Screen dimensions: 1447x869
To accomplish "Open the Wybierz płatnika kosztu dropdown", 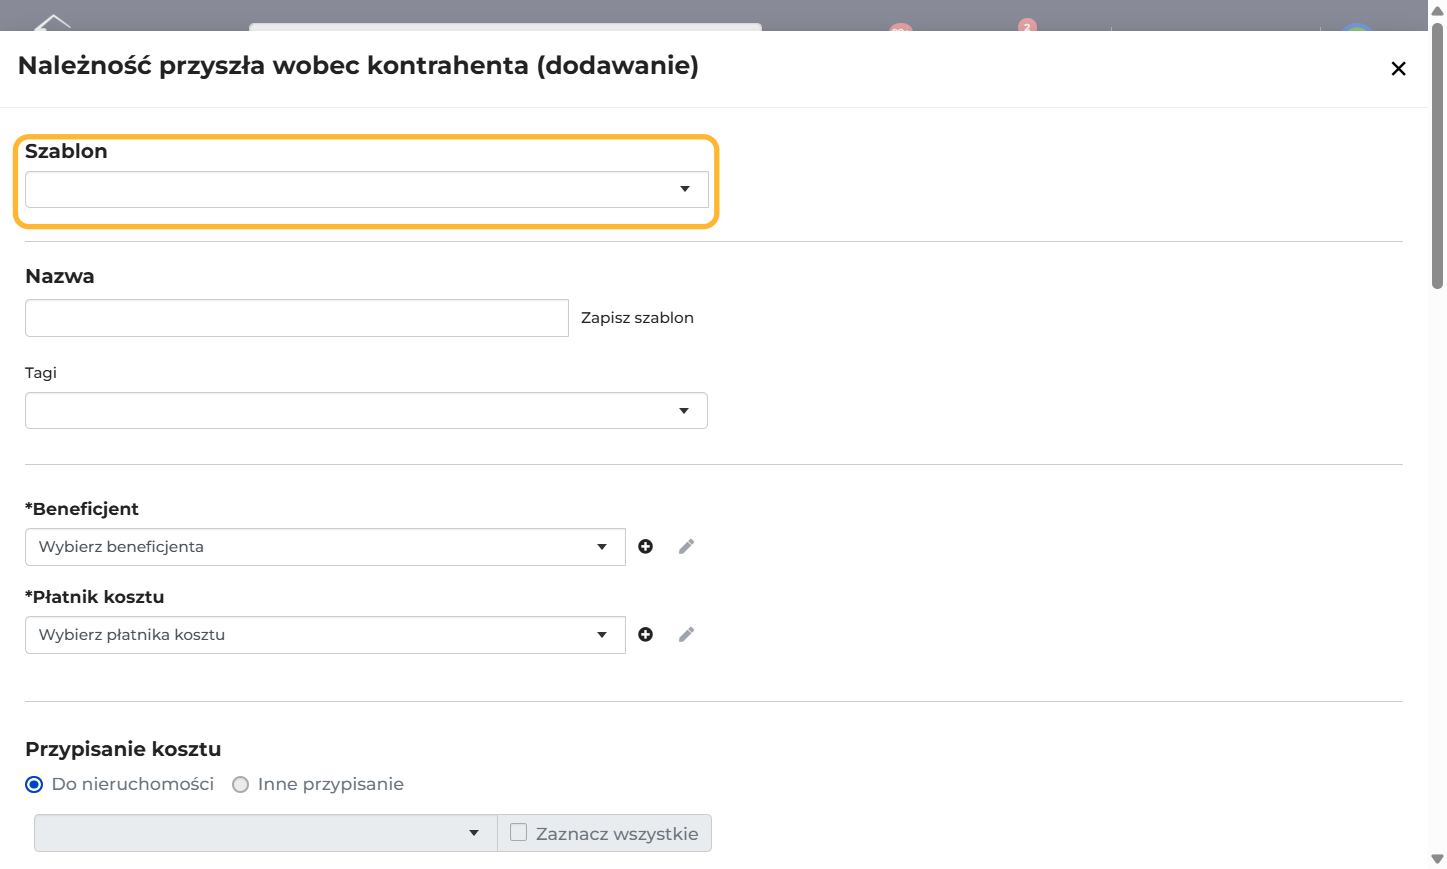I will tap(325, 635).
